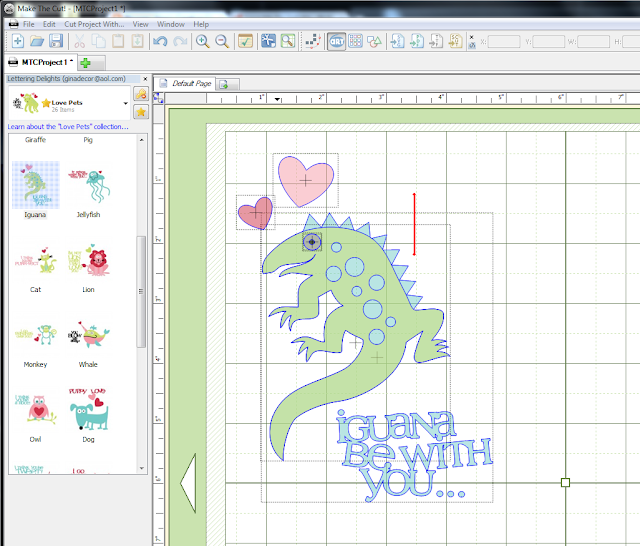Select the Whale thumbnail
The image size is (640, 546).
tap(89, 335)
